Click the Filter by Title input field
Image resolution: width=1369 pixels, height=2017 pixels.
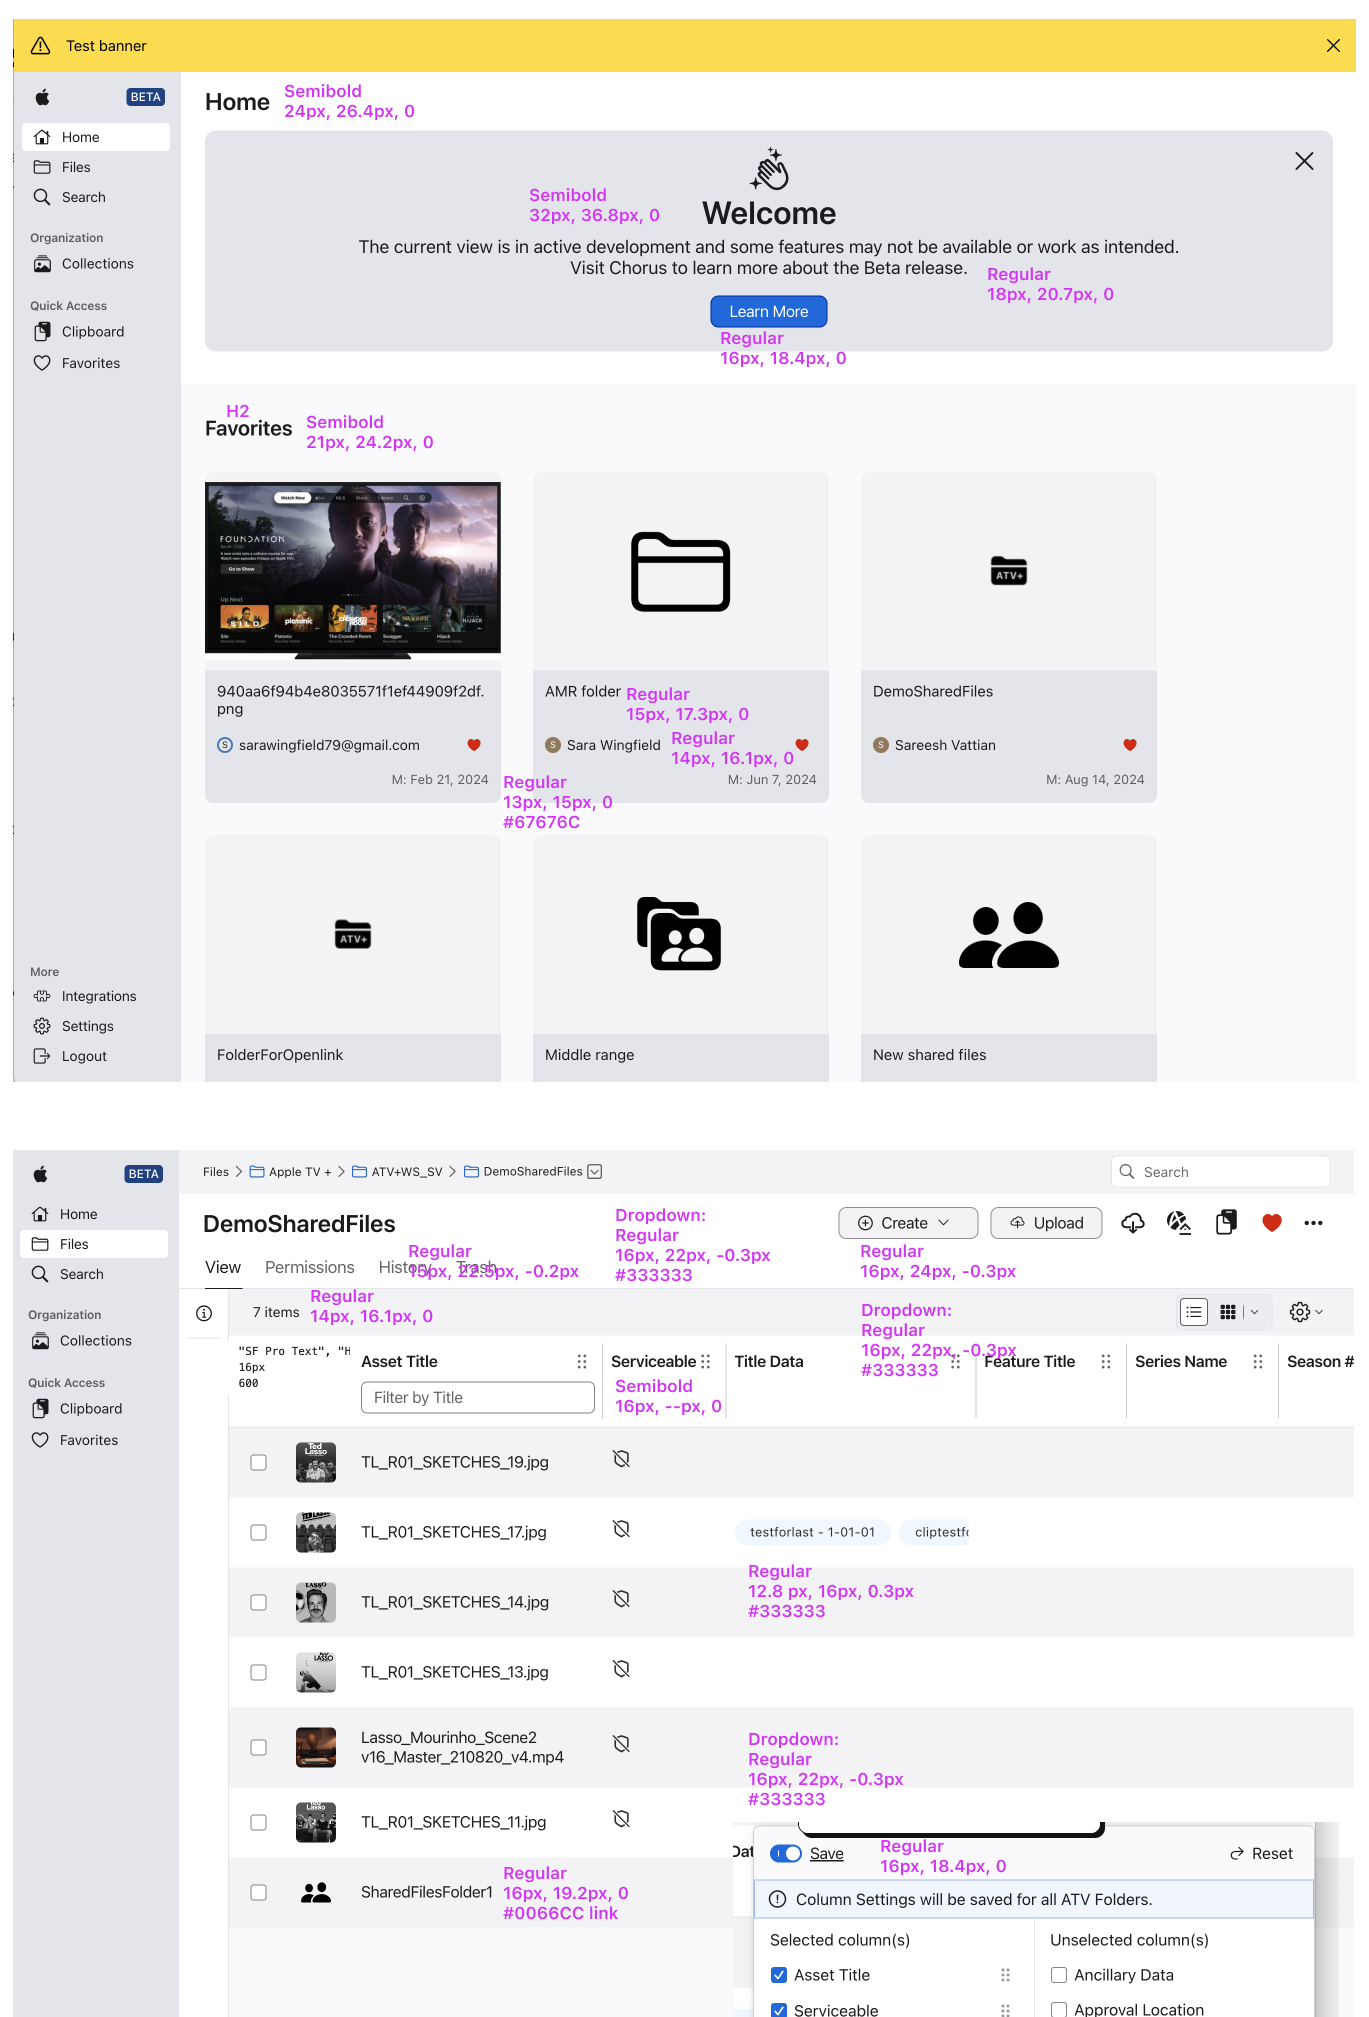tap(477, 1398)
